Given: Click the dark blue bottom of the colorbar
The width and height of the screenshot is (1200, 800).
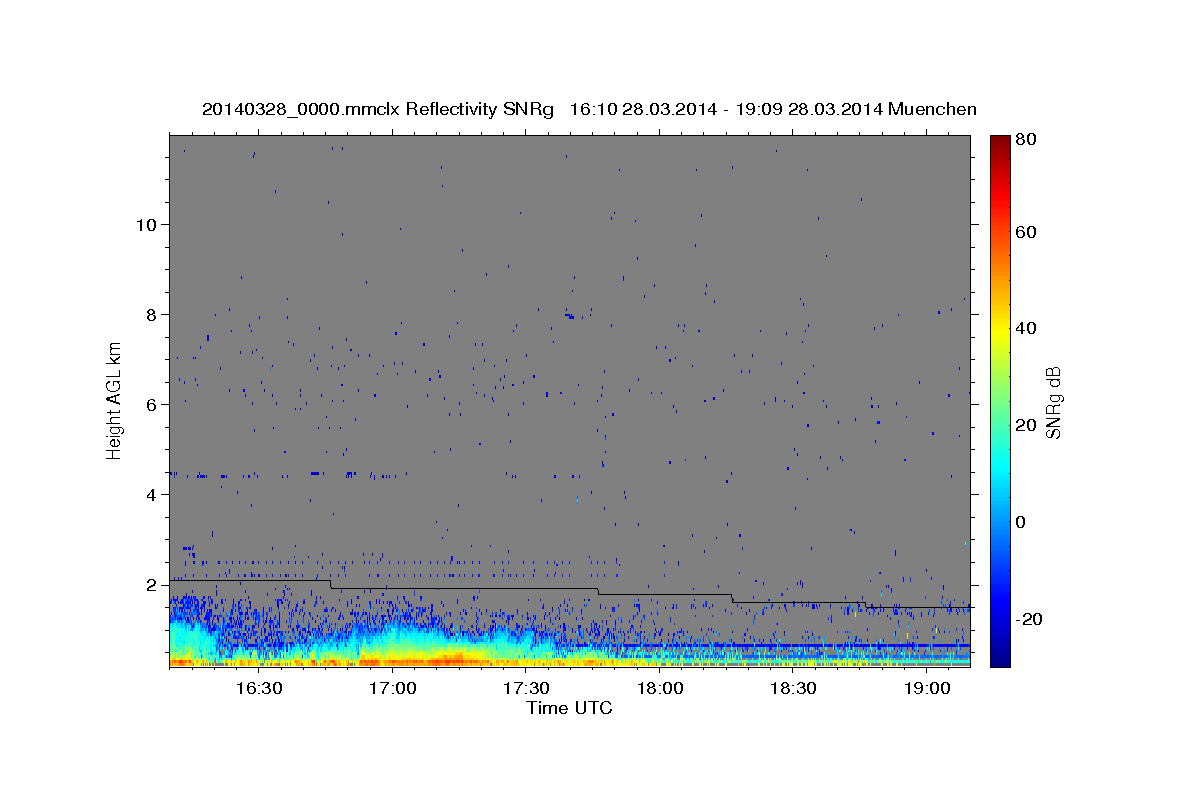Looking at the screenshot, I should point(1000,658).
